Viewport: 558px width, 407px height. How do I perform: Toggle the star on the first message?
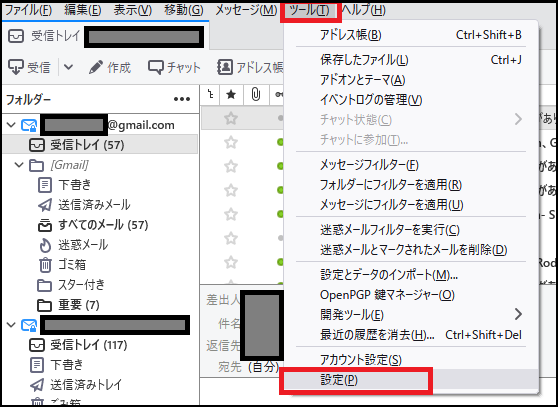(x=231, y=118)
